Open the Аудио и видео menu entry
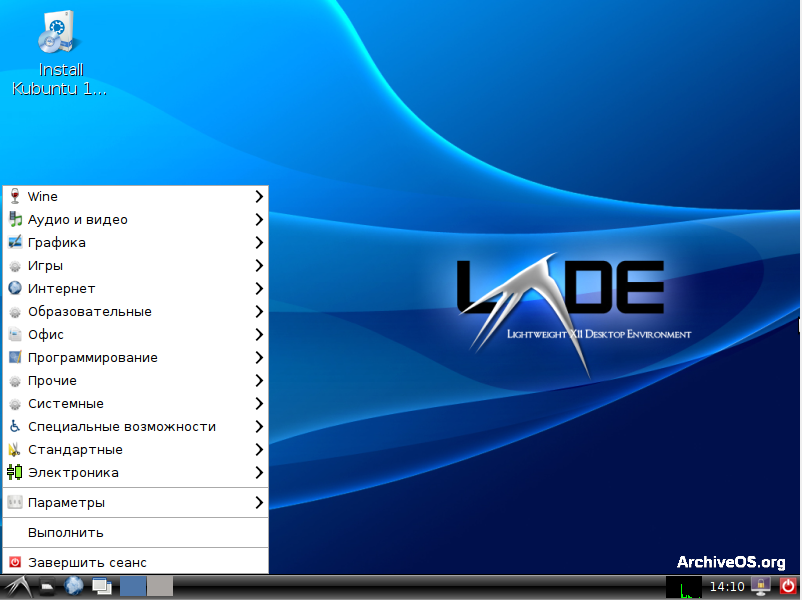This screenshot has width=802, height=600. click(x=136, y=219)
